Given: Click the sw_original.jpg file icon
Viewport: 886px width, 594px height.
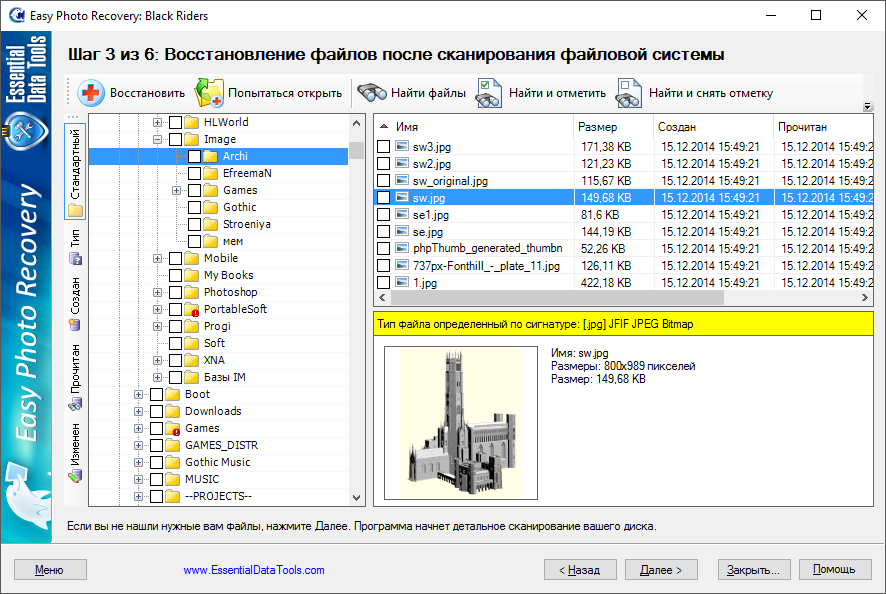Looking at the screenshot, I should click(402, 180).
